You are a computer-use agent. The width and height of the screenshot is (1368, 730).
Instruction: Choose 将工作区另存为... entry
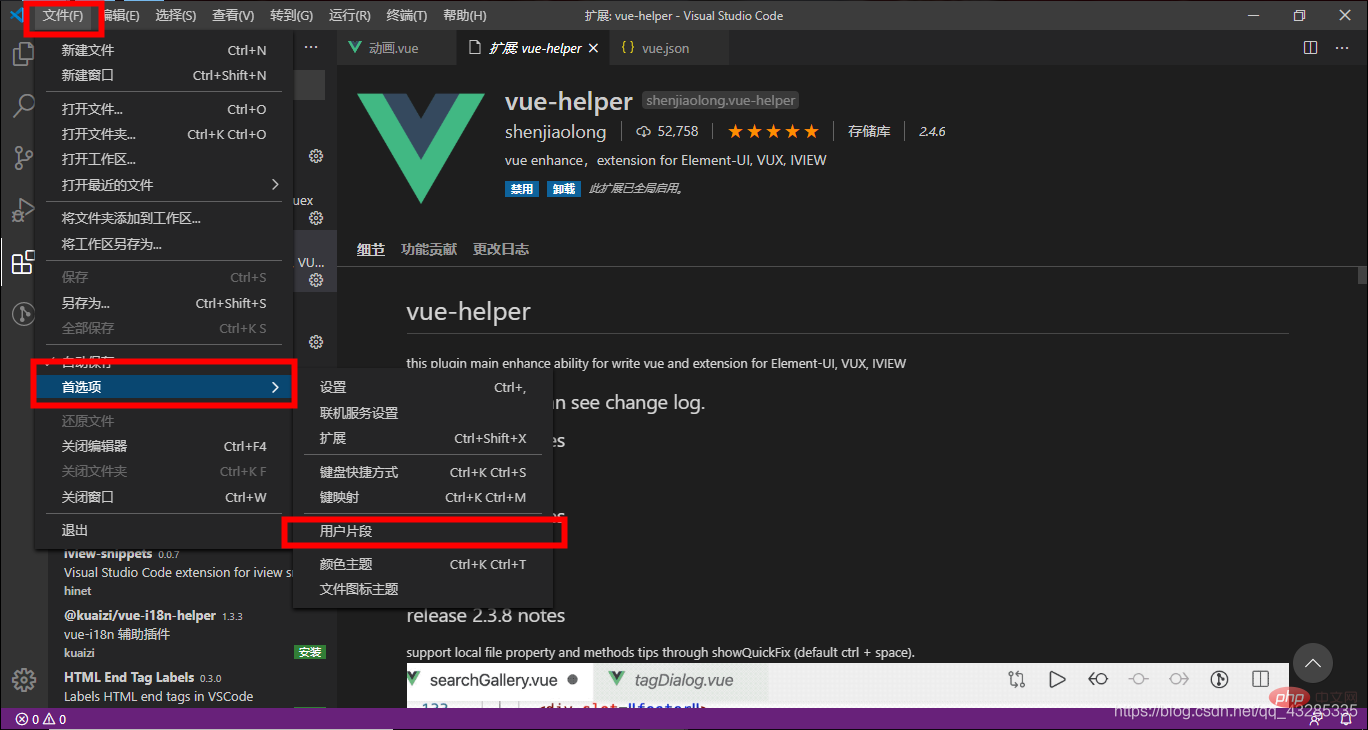164,244
